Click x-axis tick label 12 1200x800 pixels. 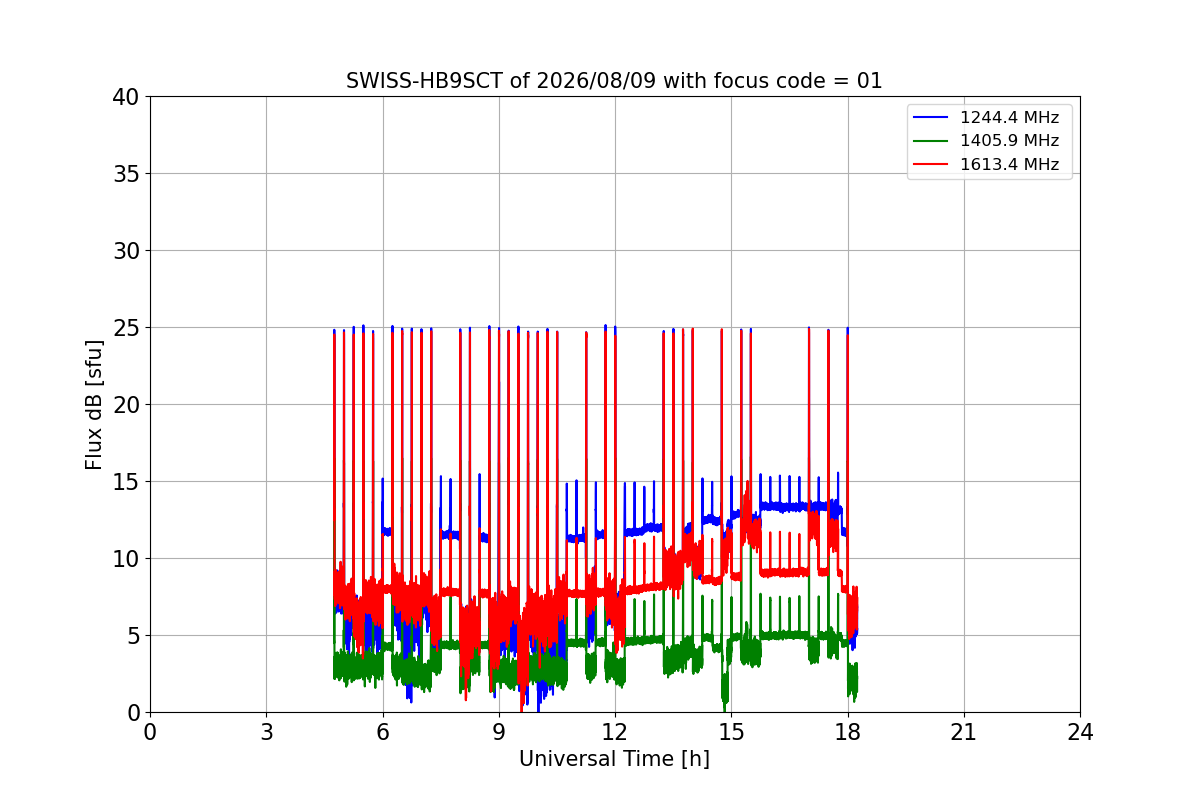tap(615, 732)
